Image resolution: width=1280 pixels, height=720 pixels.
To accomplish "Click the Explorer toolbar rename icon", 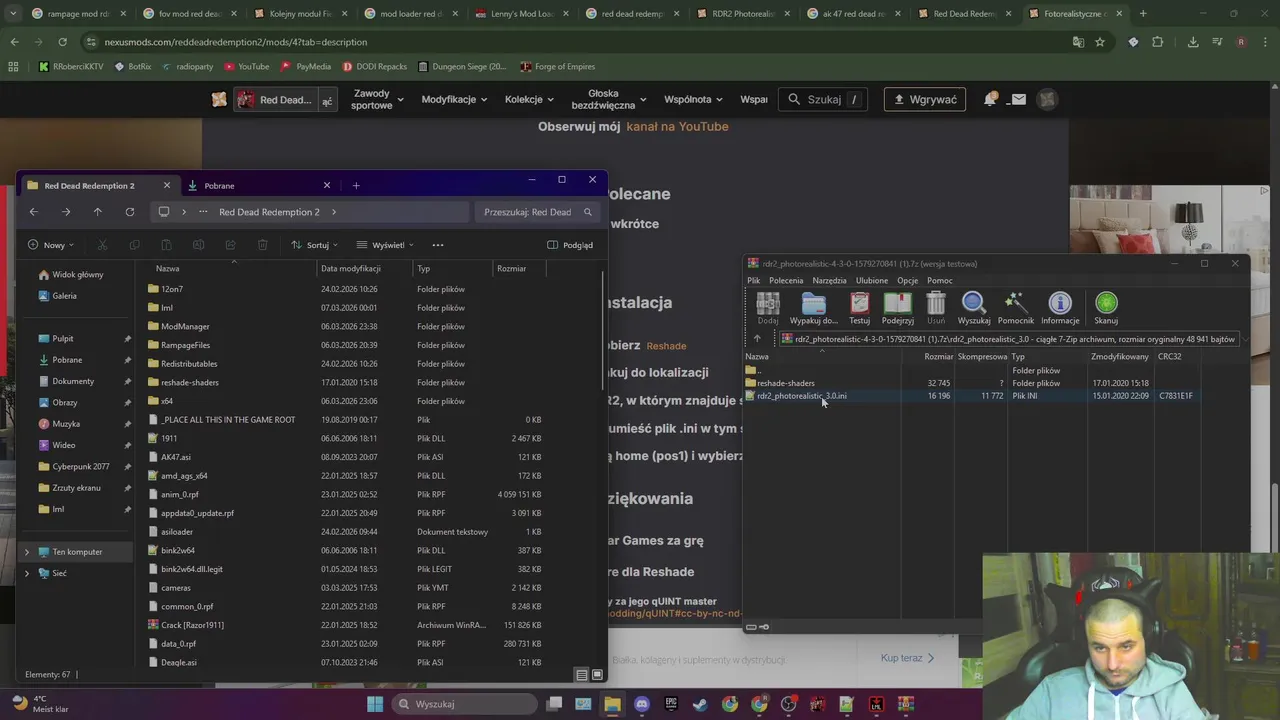I will (198, 245).
